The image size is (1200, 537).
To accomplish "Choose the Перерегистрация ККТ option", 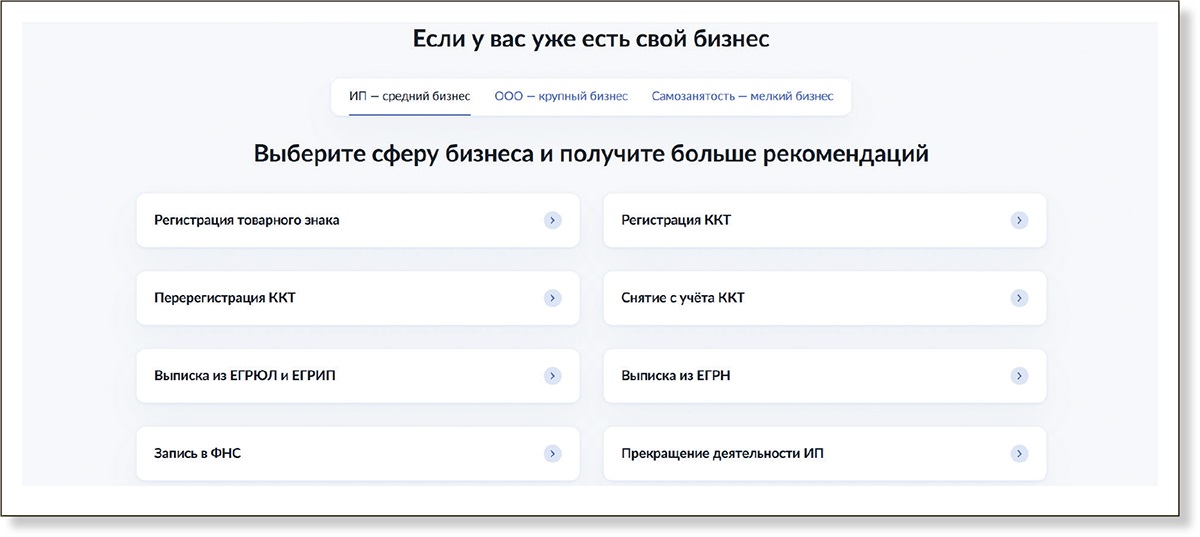I will tap(225, 298).
